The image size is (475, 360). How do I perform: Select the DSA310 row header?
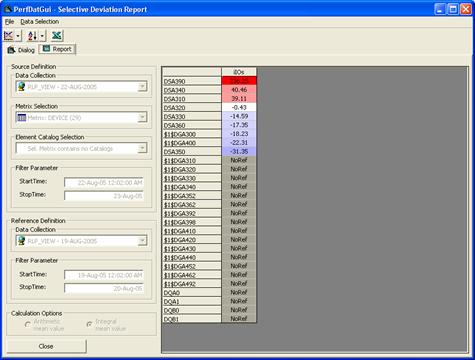(192, 99)
